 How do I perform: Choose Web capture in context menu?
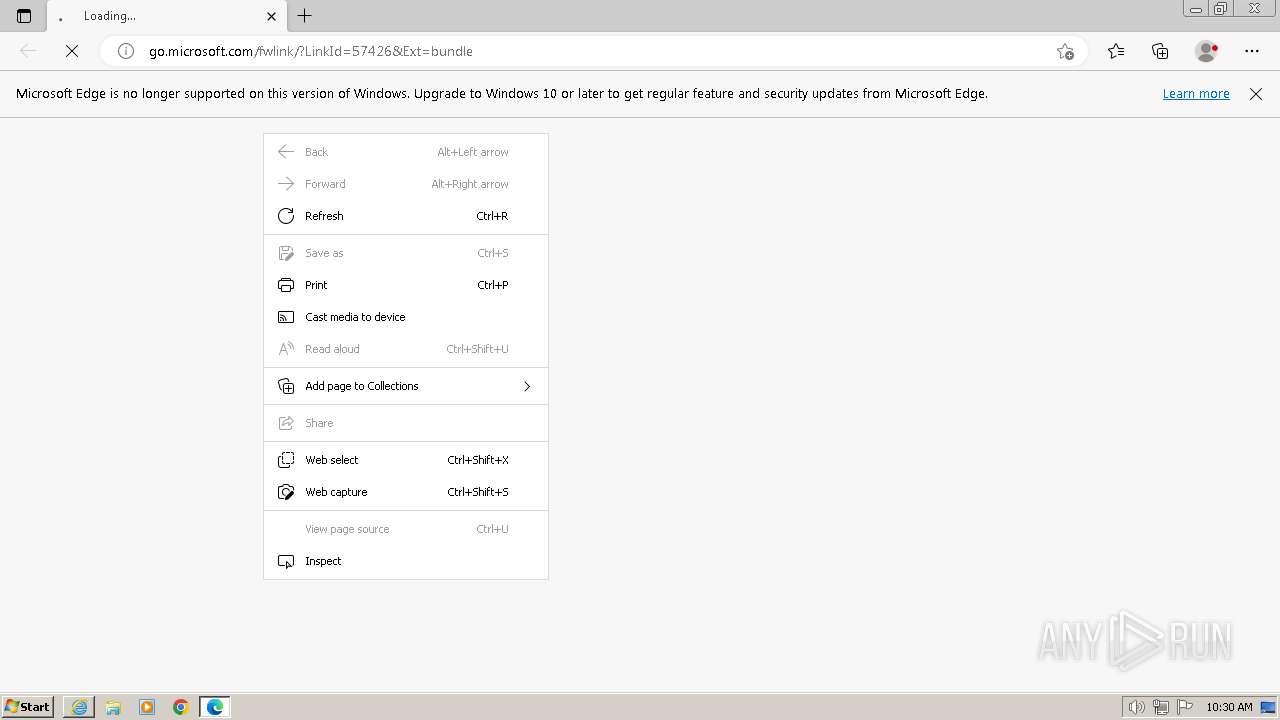point(406,492)
